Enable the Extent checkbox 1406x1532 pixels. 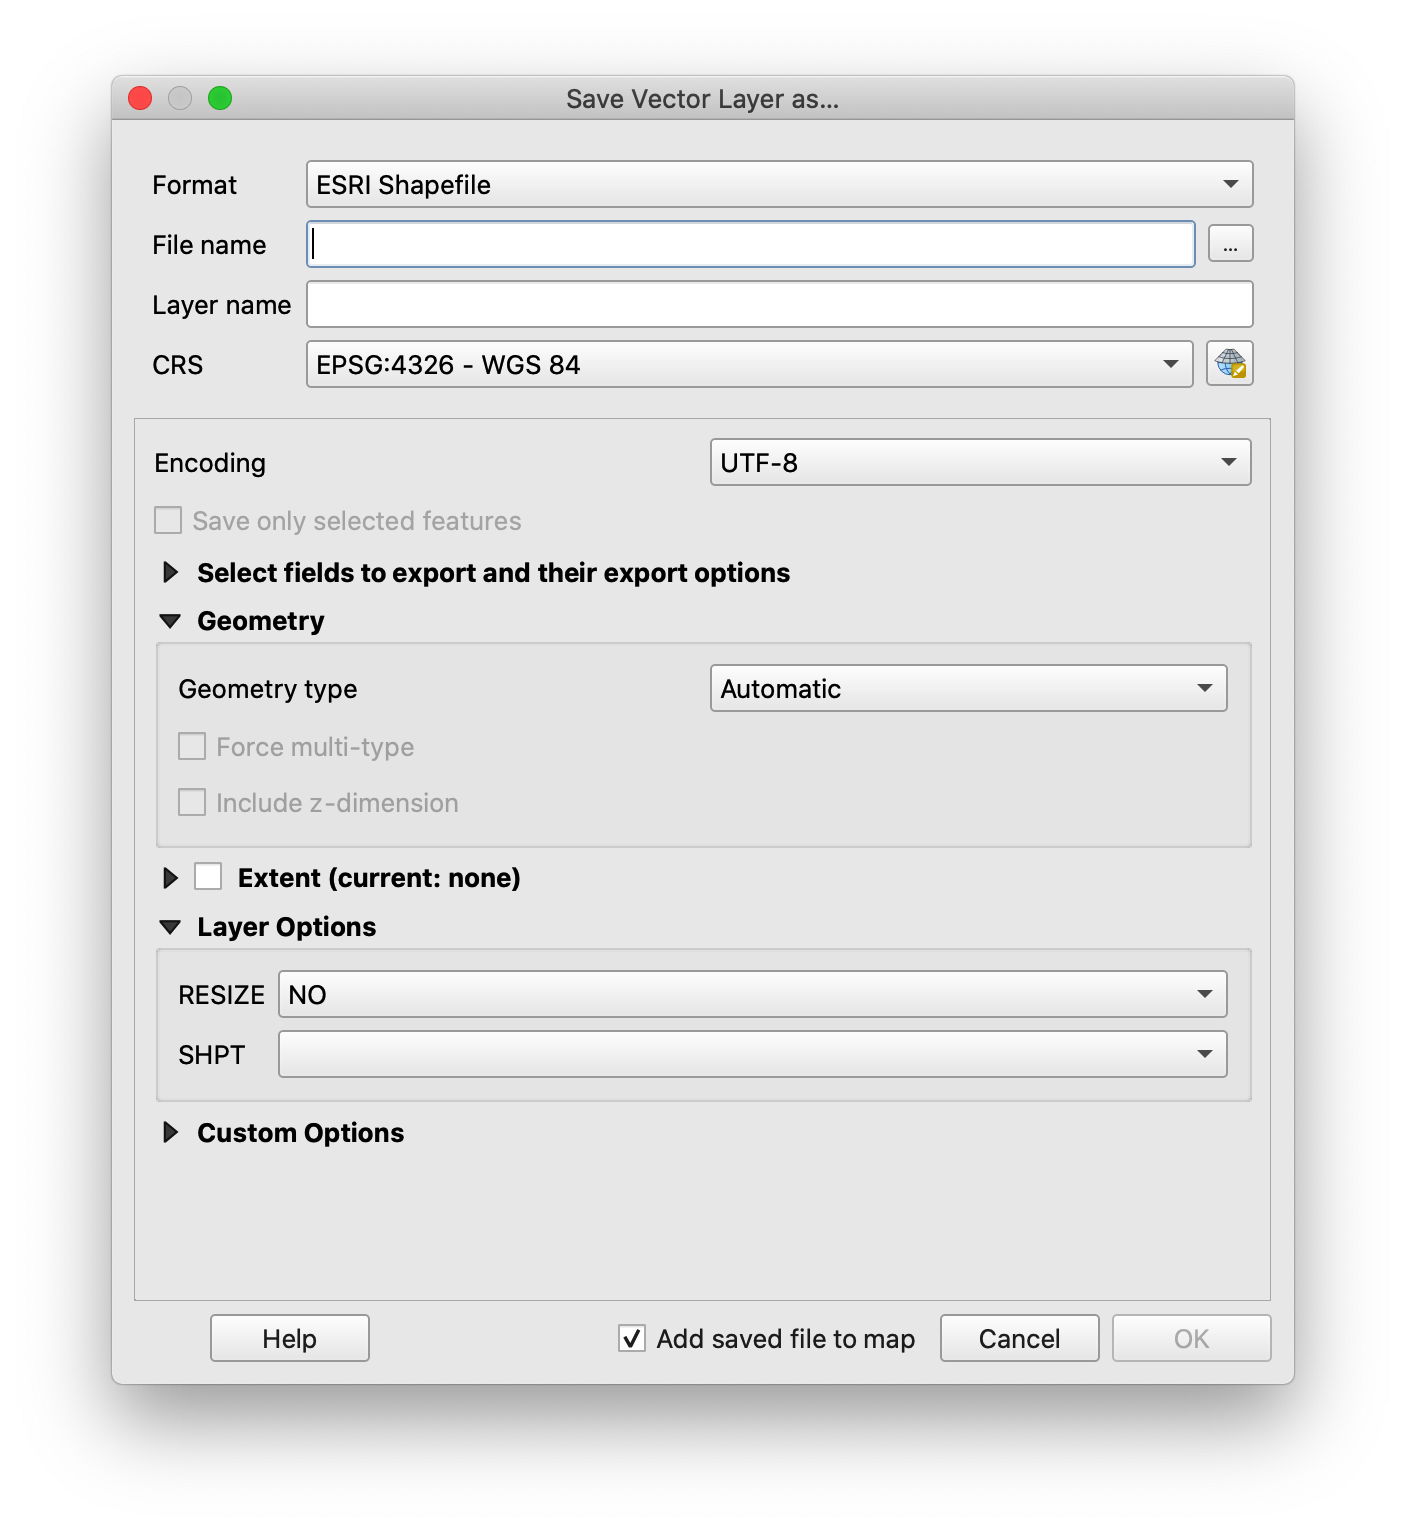(x=208, y=877)
